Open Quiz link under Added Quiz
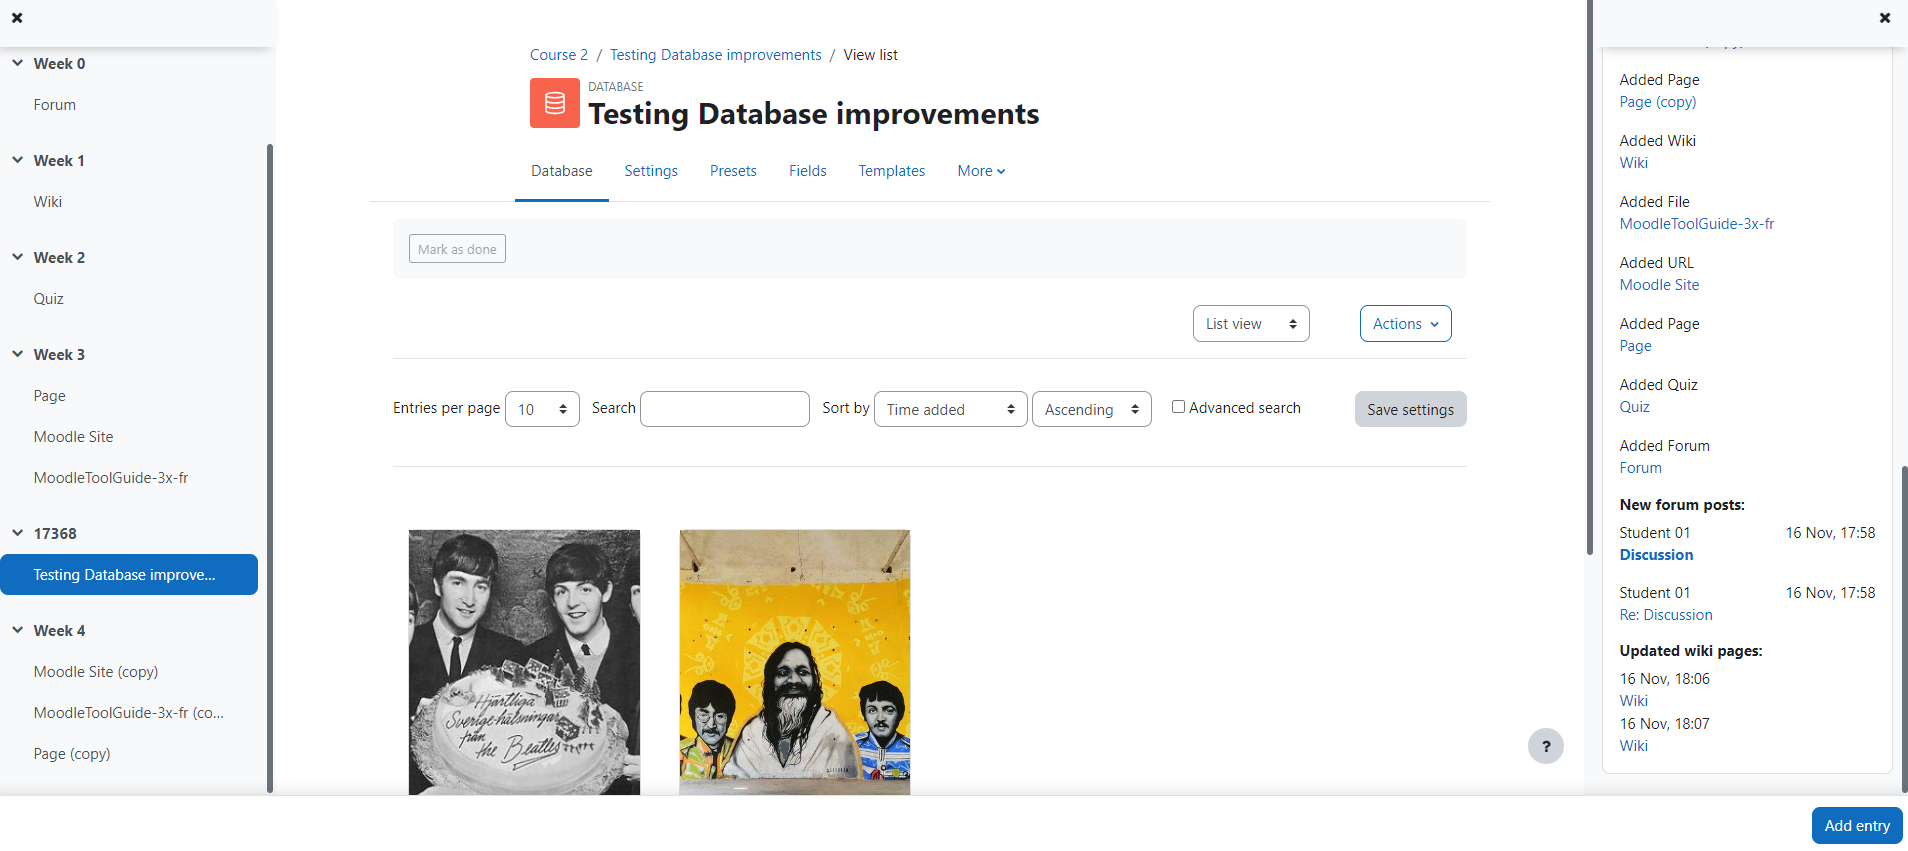This screenshot has height=851, width=1908. [1635, 407]
